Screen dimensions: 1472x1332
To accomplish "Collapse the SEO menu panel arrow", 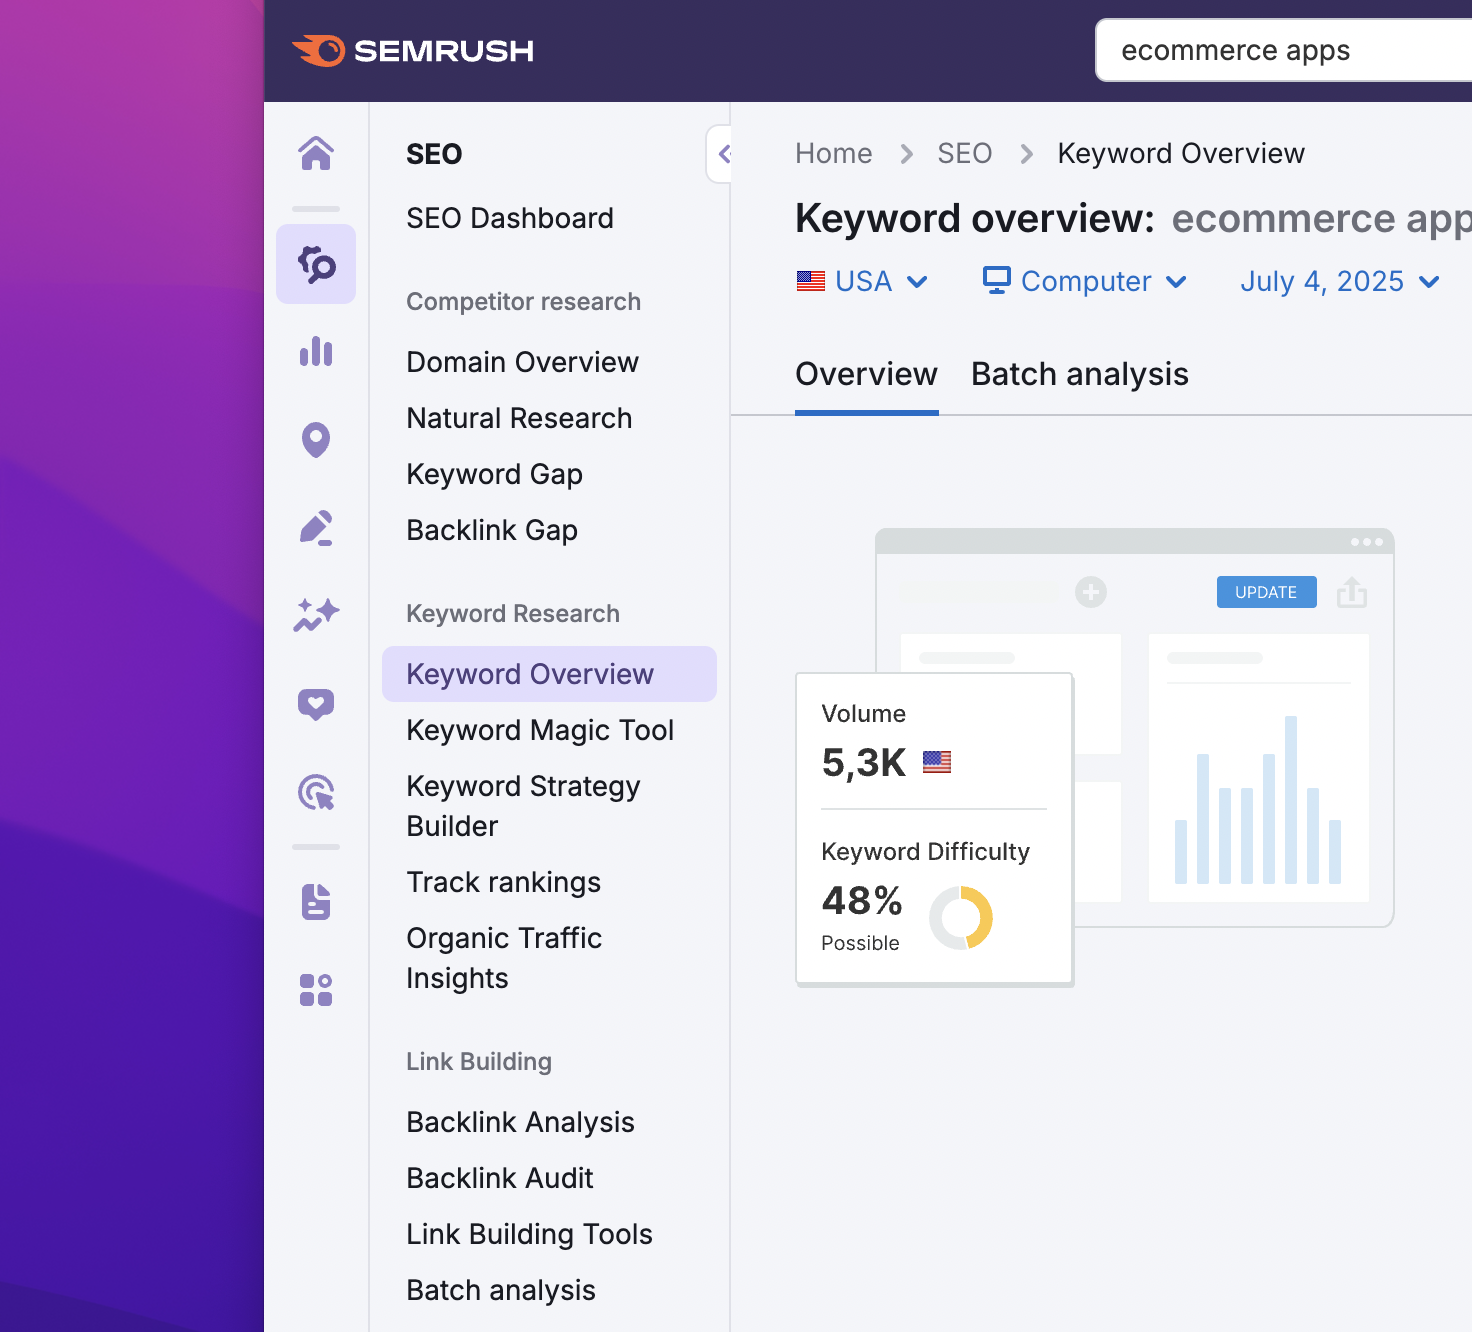I will [x=720, y=154].
